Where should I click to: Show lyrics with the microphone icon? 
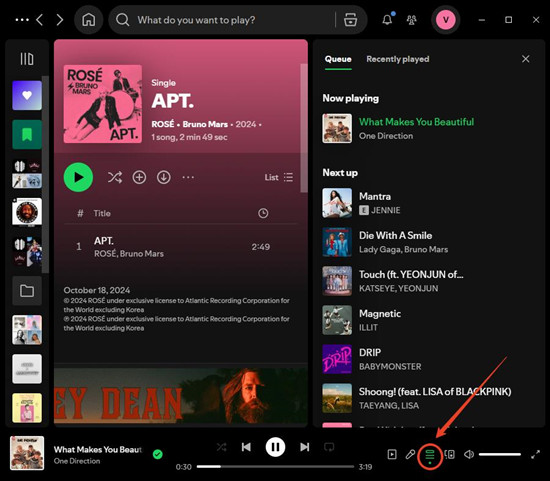point(410,455)
